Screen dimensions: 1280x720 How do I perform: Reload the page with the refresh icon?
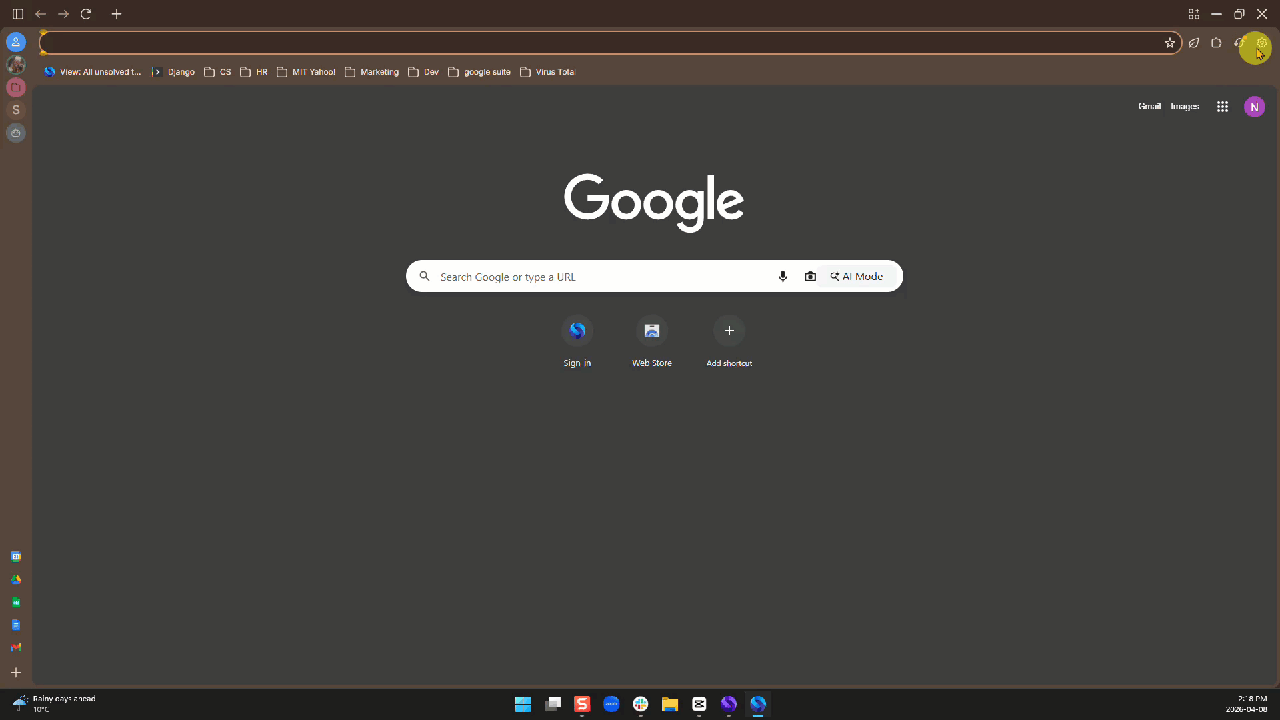86,14
